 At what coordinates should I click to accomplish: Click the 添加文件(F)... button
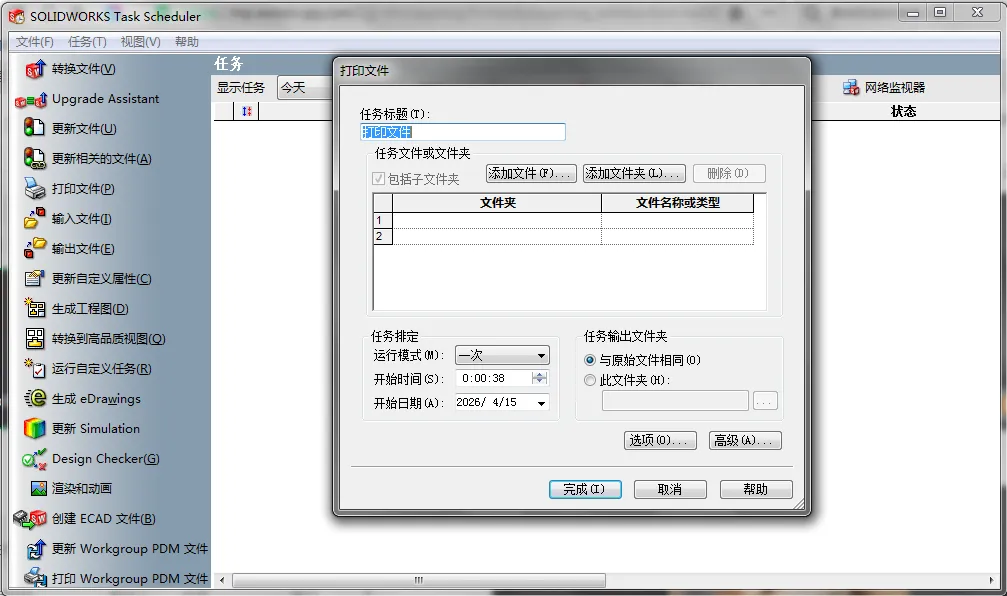coord(531,173)
